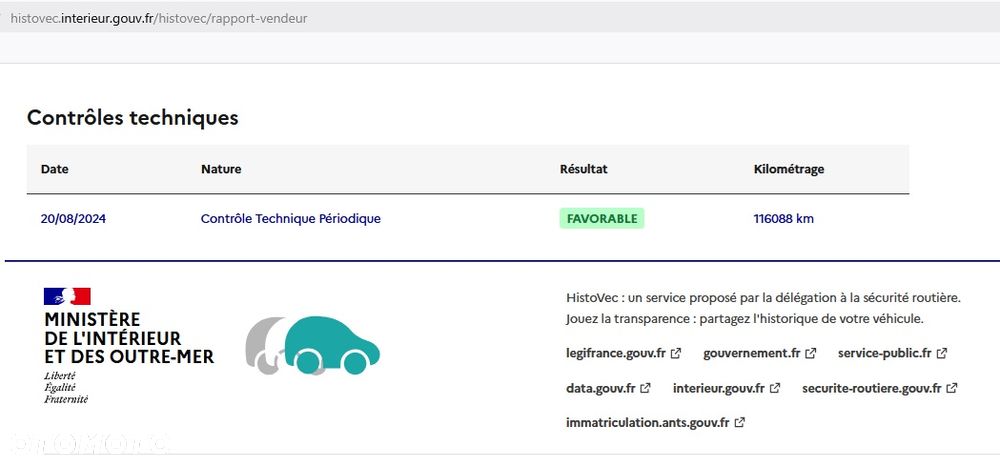The height and width of the screenshot is (464, 1000).
Task: Click the Date column header
Action: pos(55,170)
